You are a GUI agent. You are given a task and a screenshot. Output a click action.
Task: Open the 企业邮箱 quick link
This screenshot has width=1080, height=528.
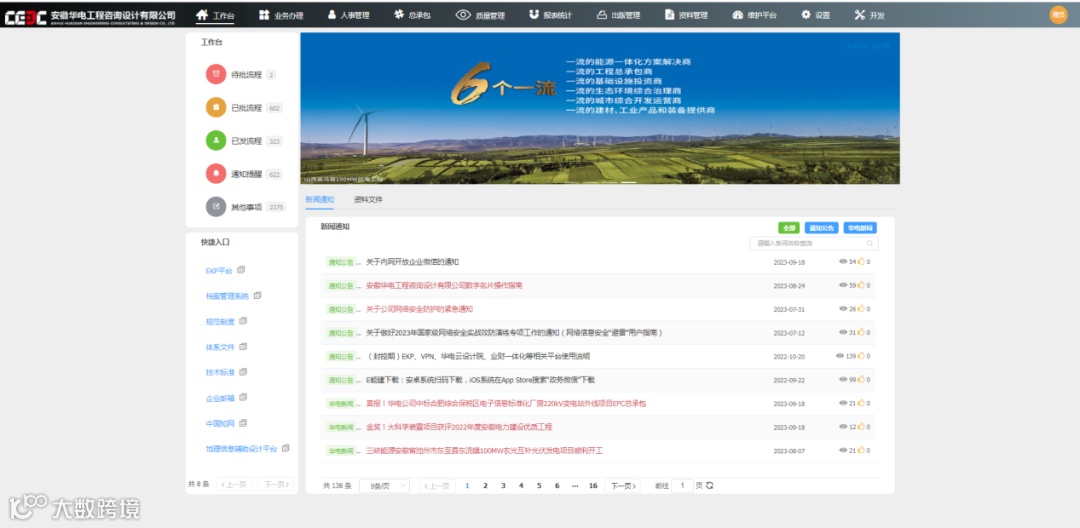click(220, 398)
